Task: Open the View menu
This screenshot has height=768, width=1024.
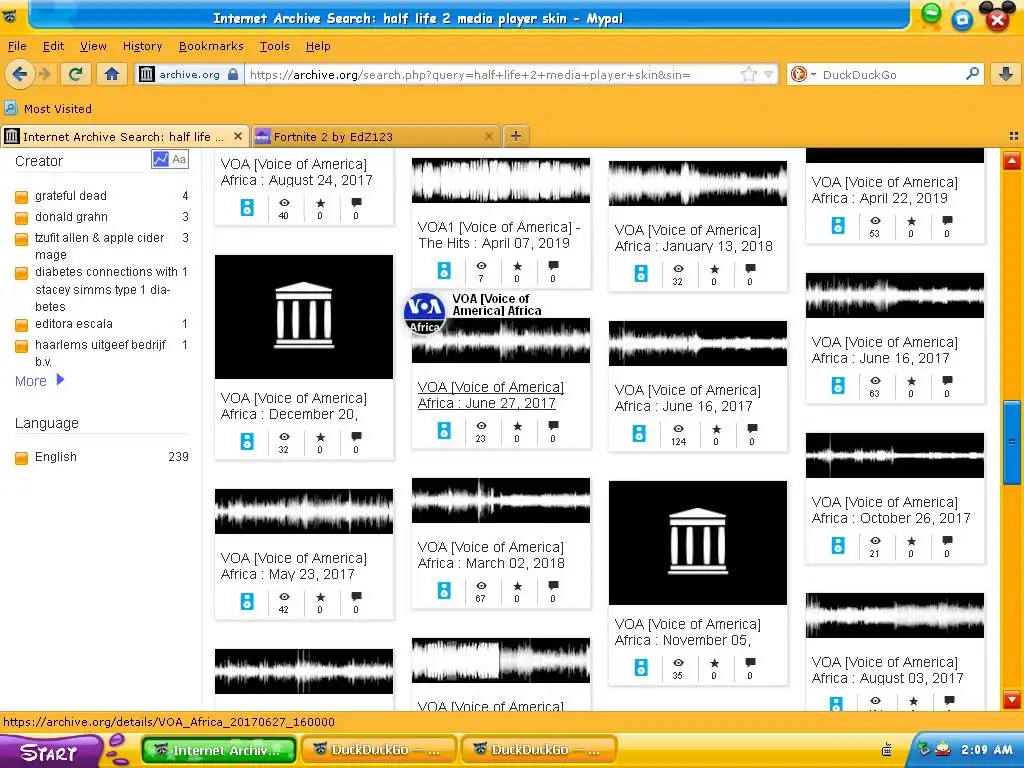Action: [93, 46]
